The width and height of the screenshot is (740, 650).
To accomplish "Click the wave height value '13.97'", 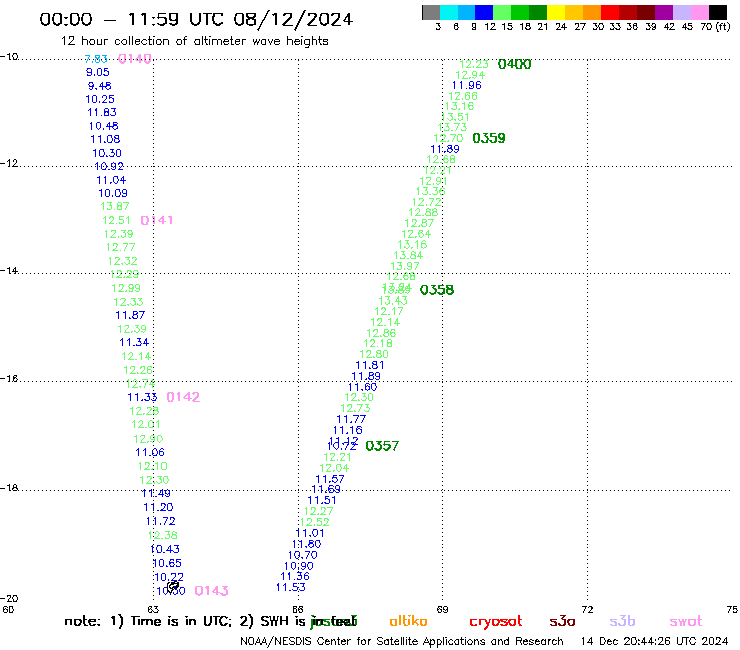I will (x=405, y=267).
